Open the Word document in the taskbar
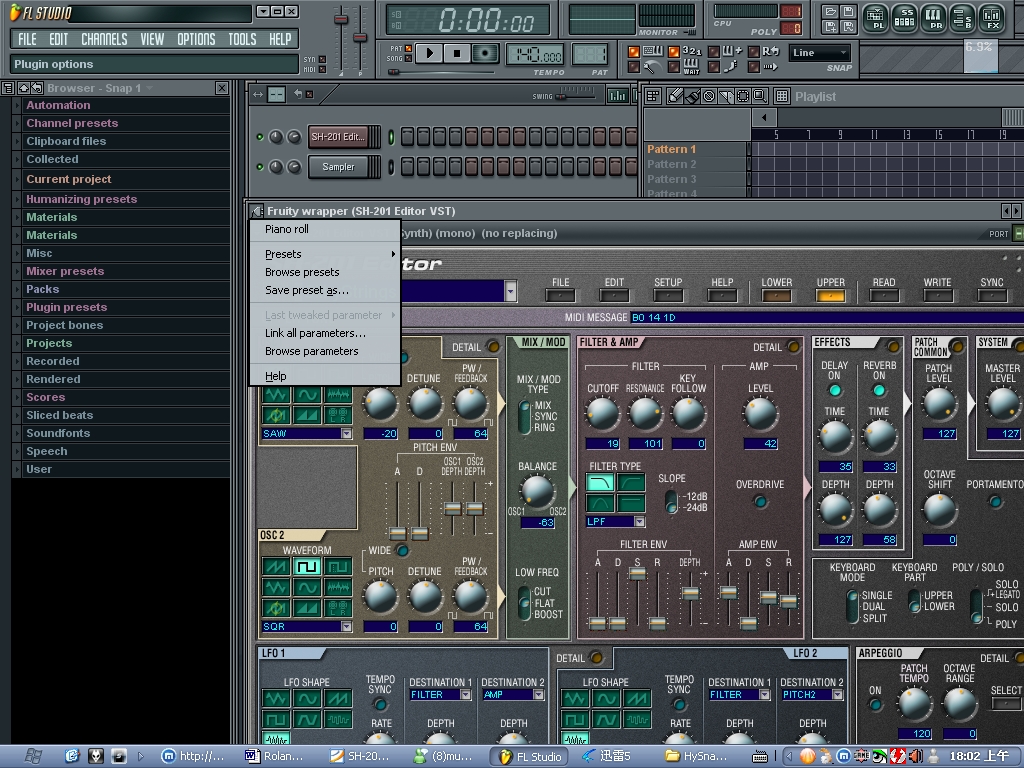Viewport: 1024px width, 768px height. tap(274, 756)
